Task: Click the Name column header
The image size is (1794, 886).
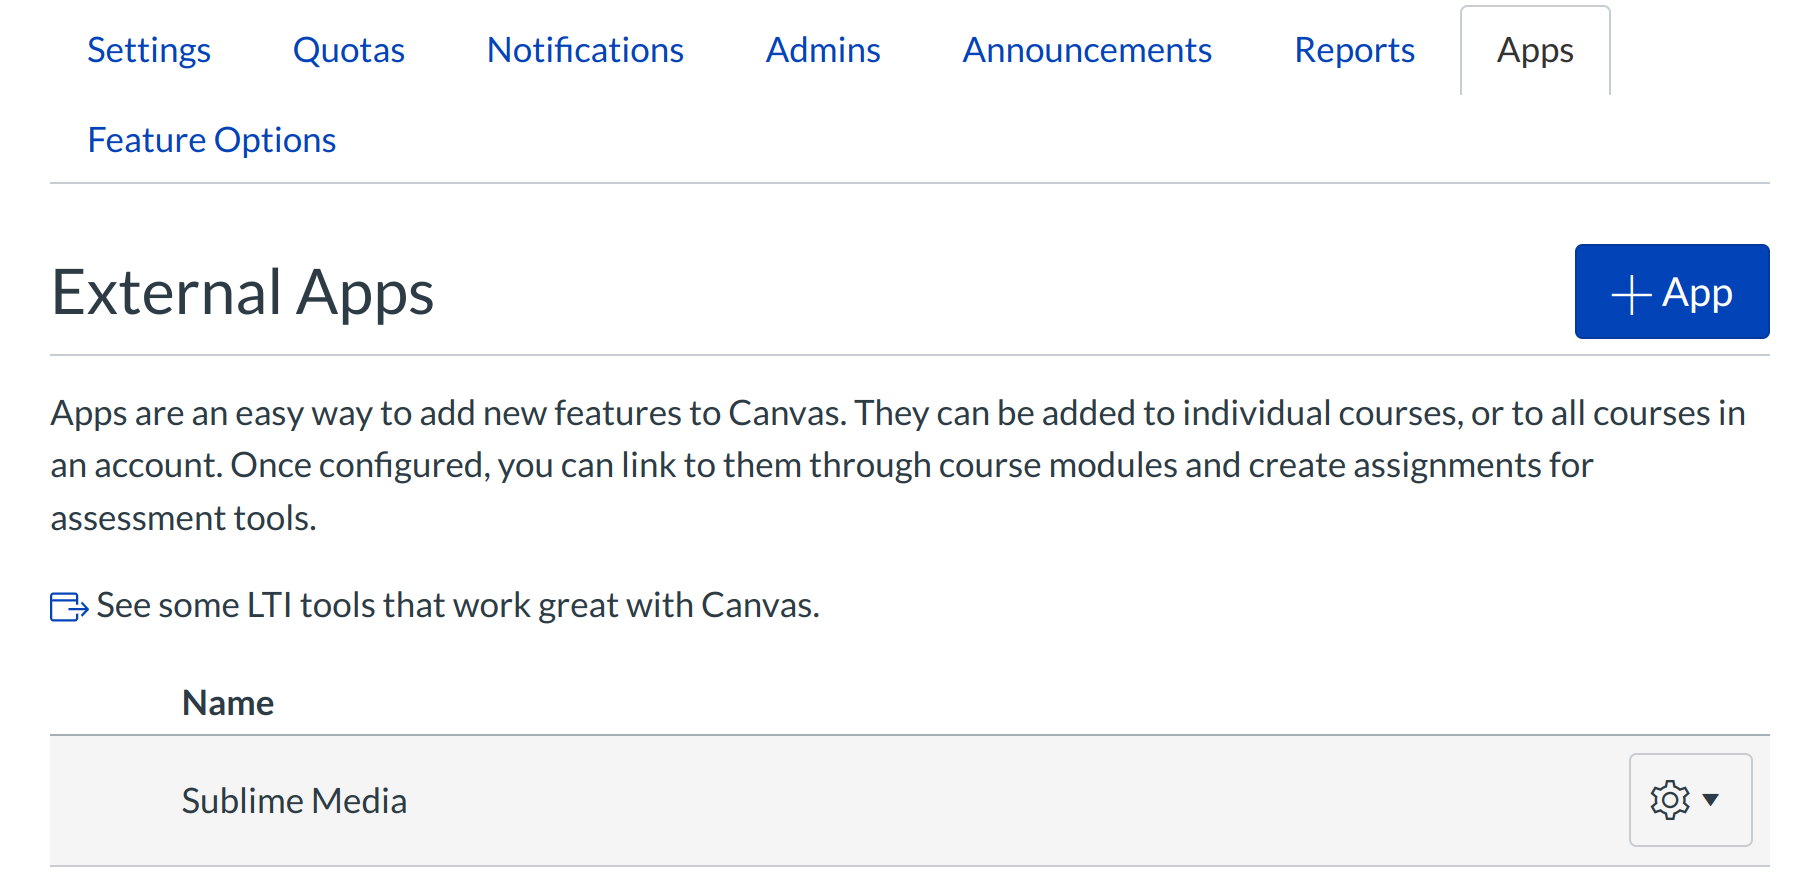Action: point(228,703)
